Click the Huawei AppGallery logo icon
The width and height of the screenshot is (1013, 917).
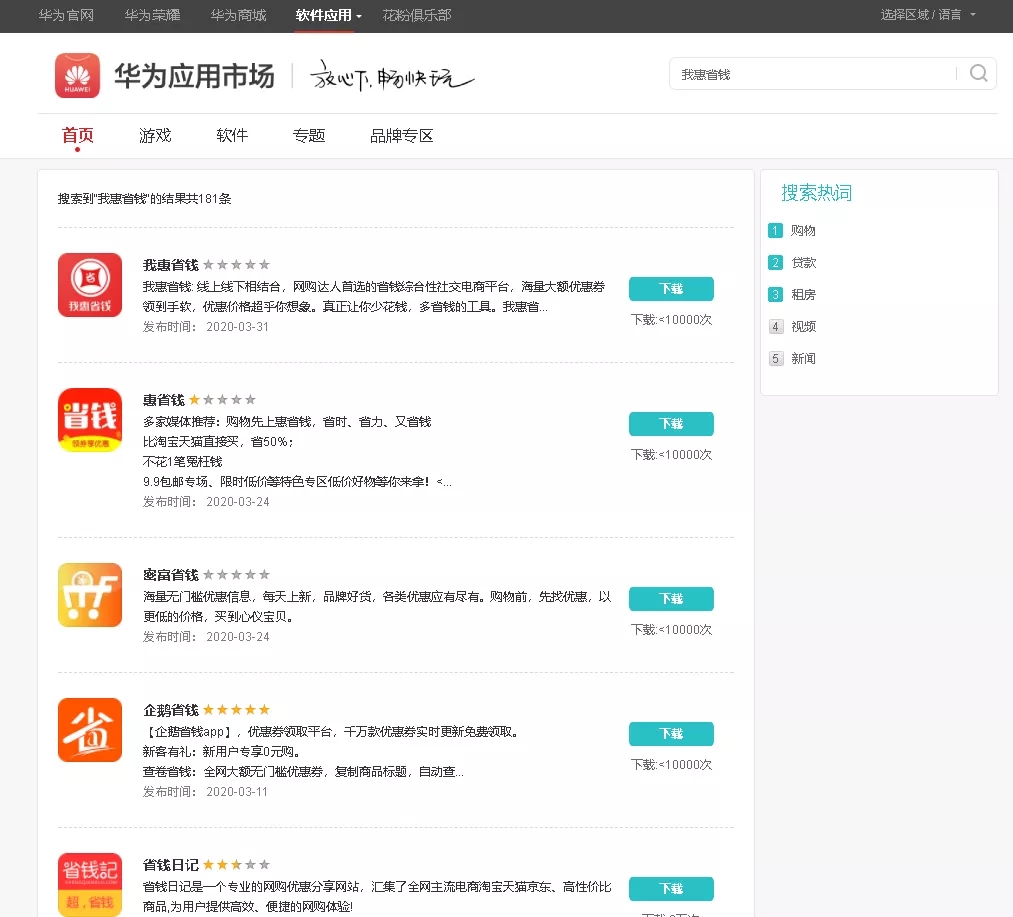(78, 76)
